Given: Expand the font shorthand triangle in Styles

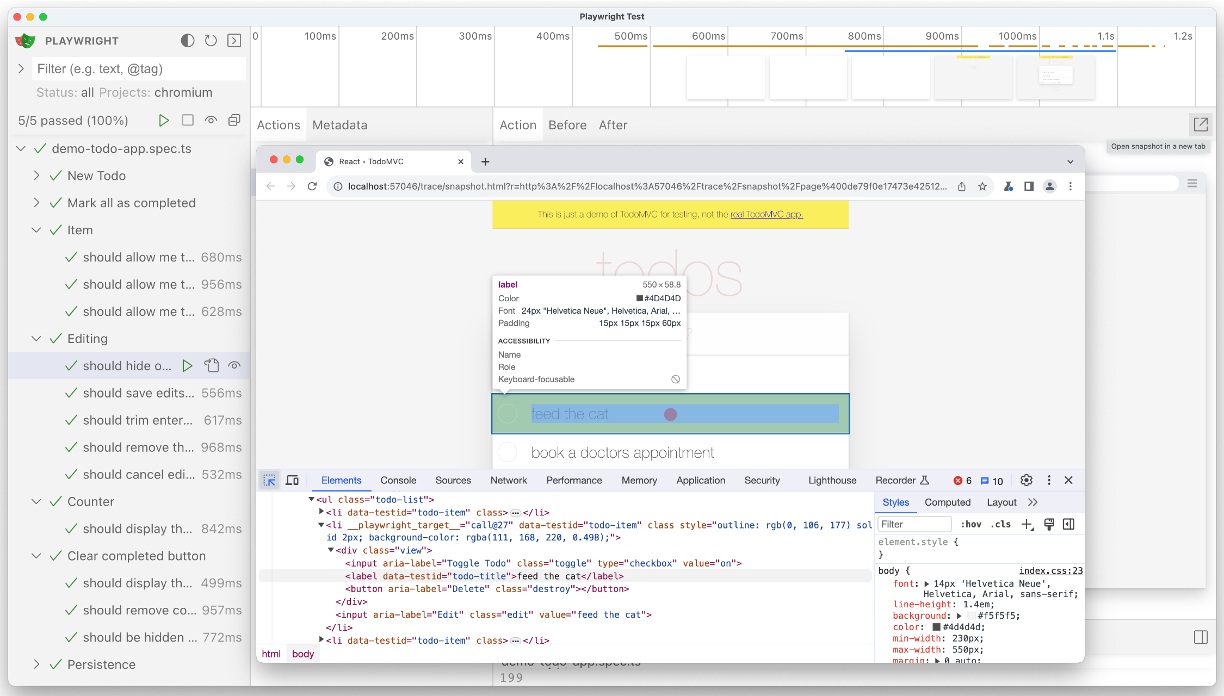Looking at the screenshot, I should pyautogui.click(x=926, y=583).
